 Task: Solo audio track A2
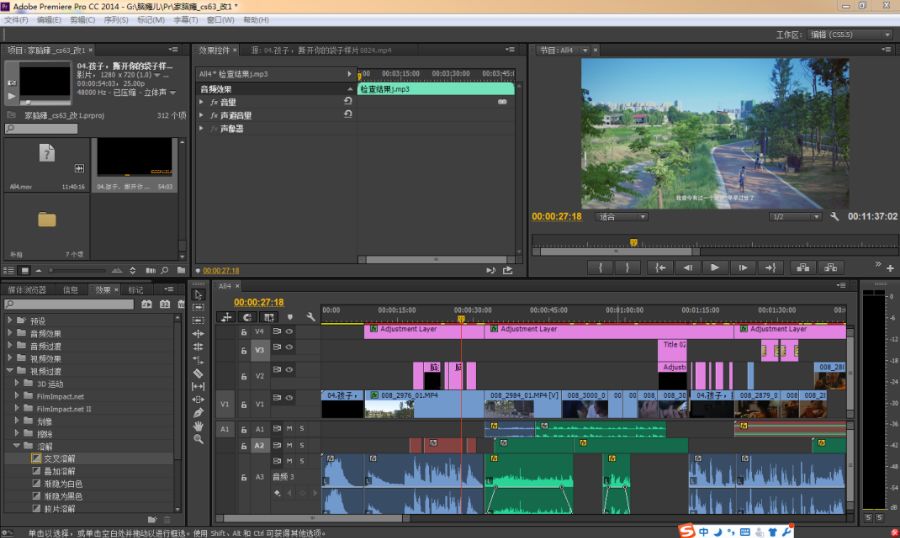pos(302,445)
